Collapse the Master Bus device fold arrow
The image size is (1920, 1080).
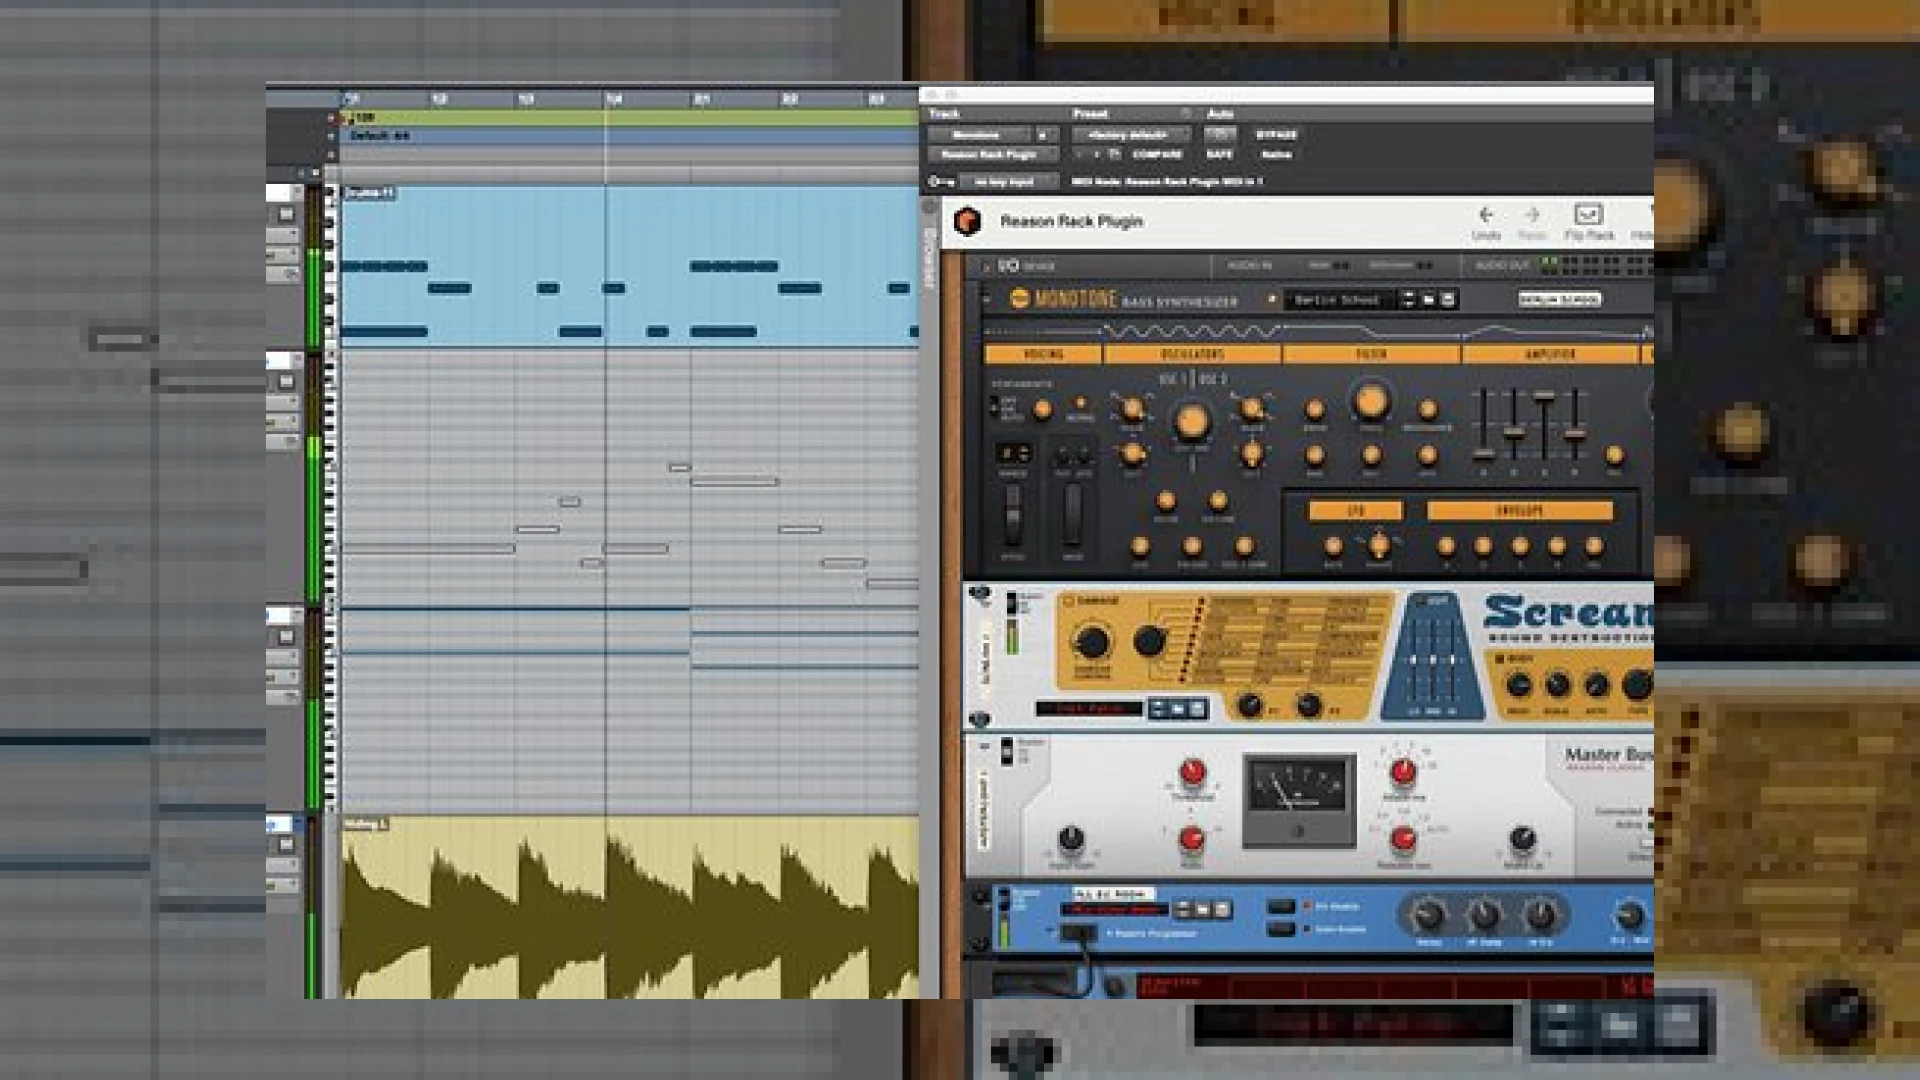(x=984, y=746)
